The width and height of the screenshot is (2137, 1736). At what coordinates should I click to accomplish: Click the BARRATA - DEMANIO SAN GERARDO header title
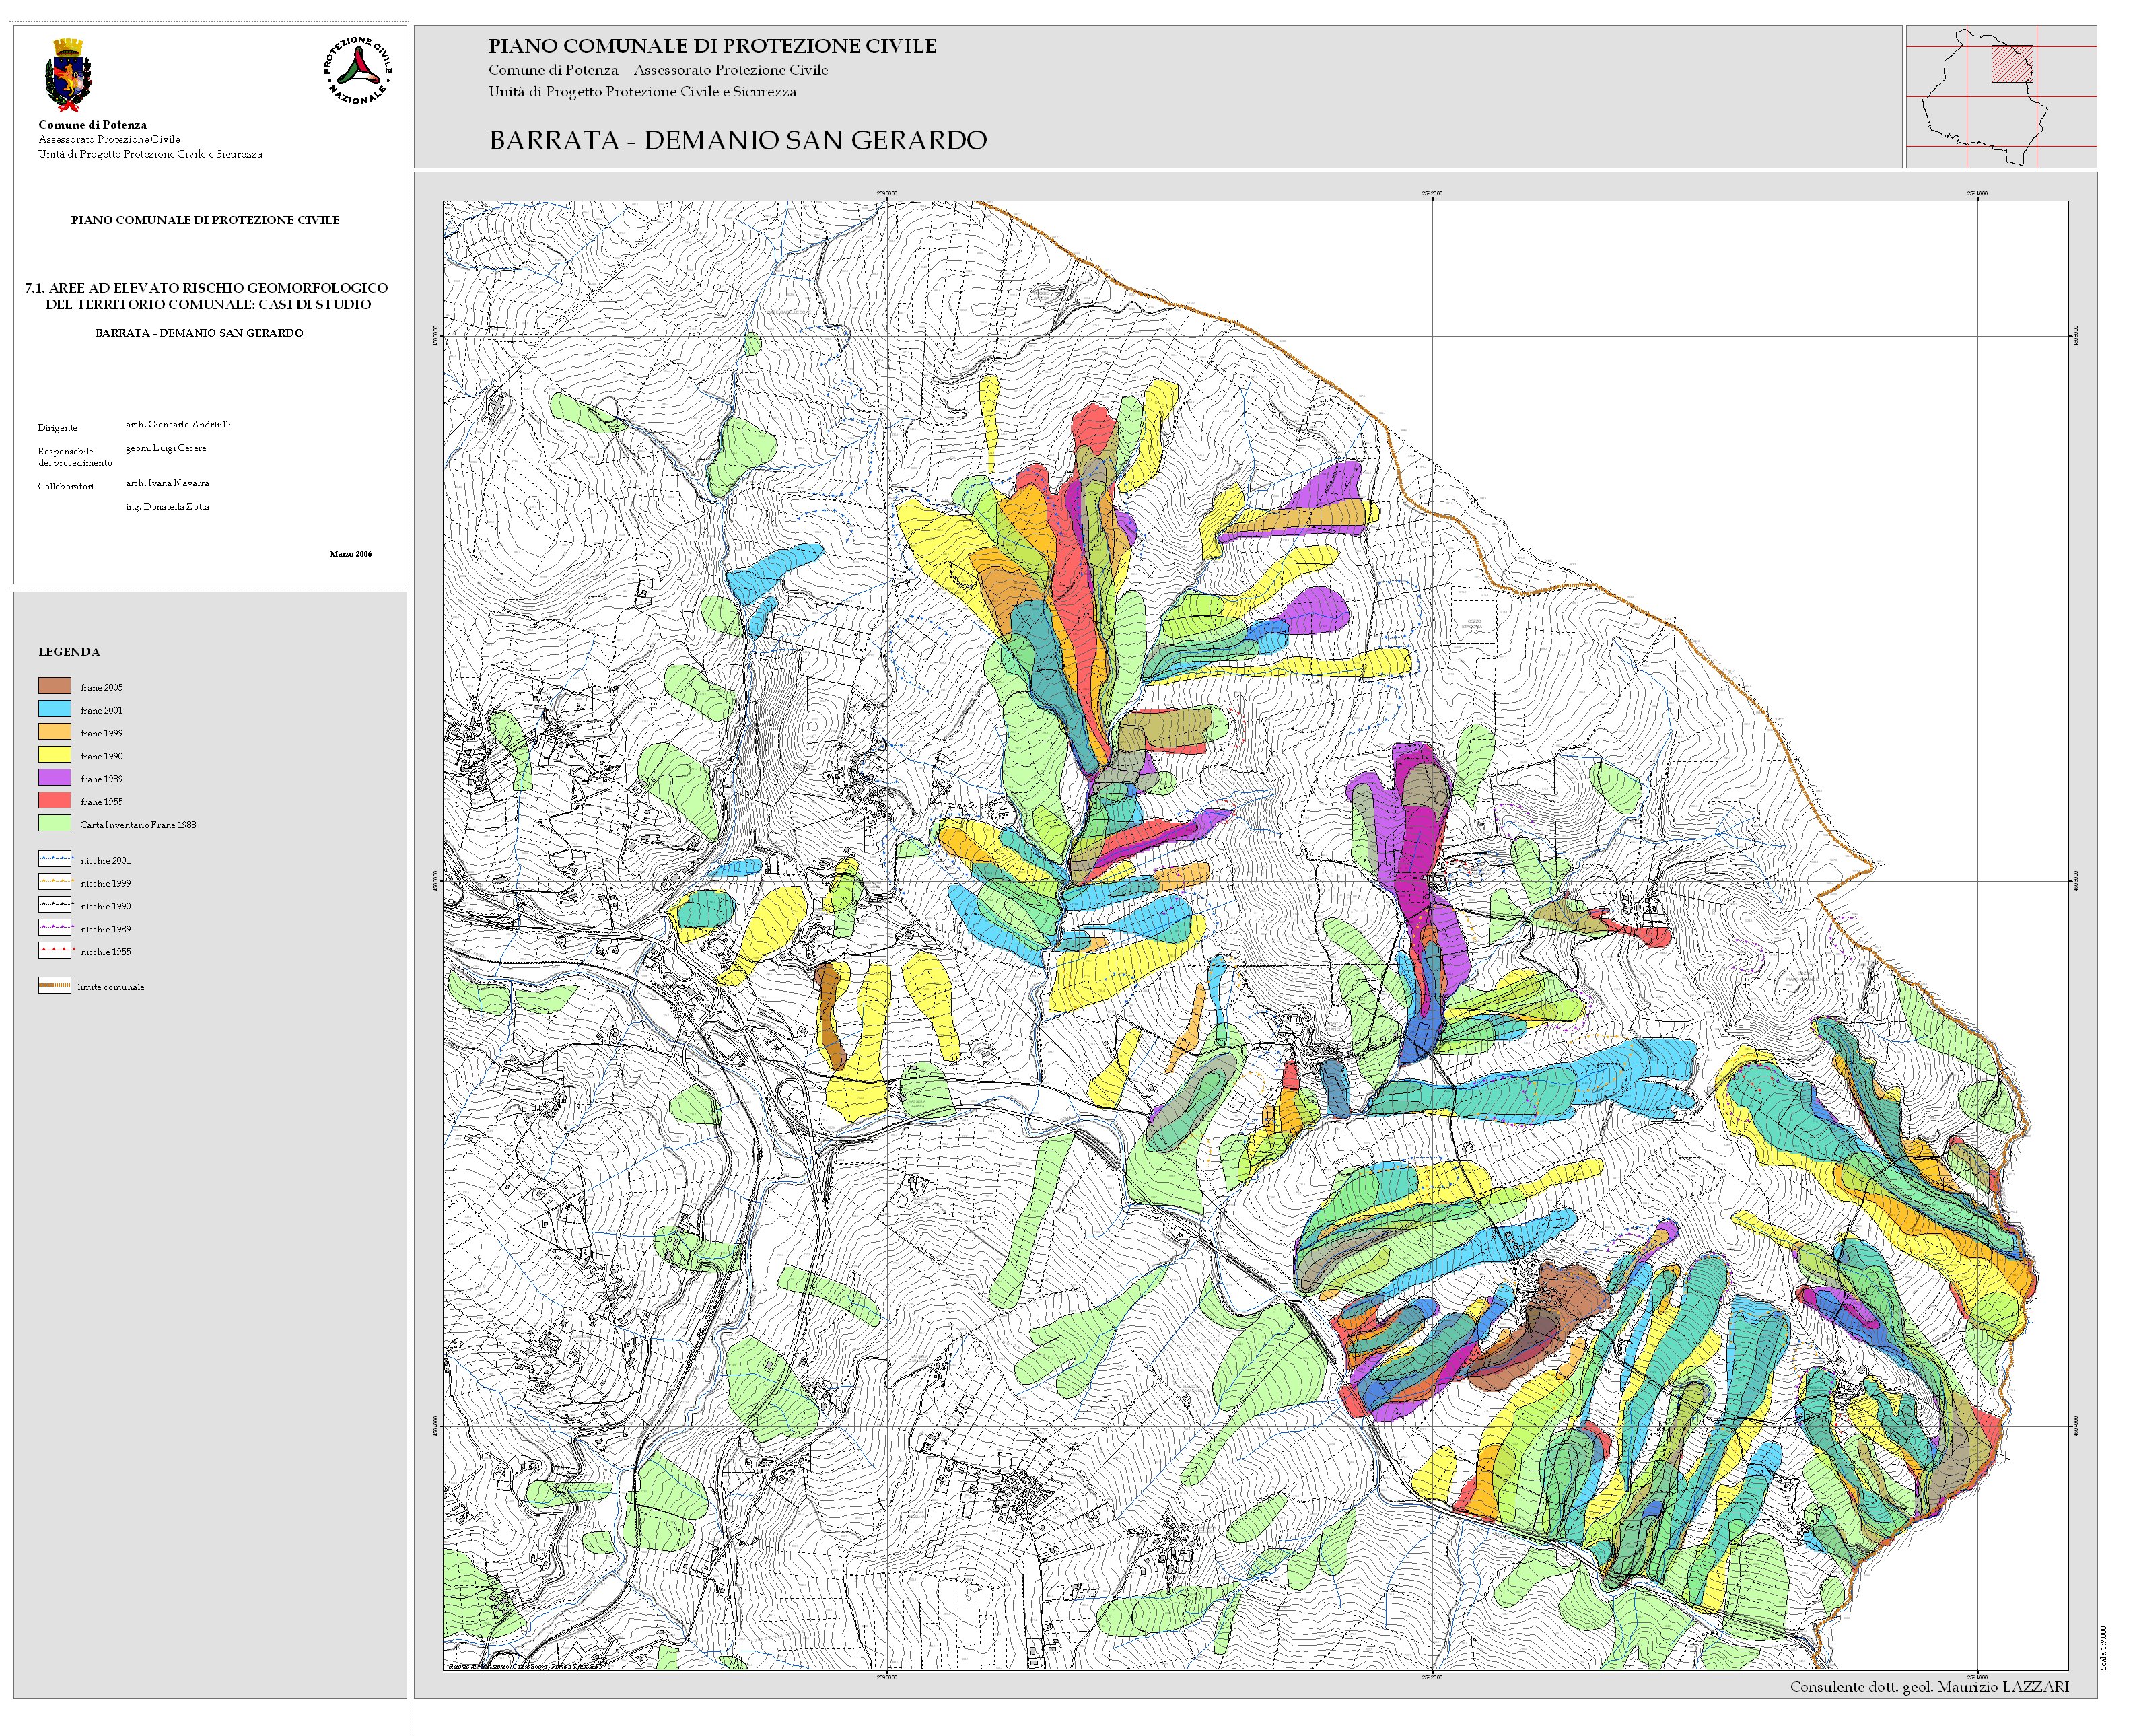(737, 140)
